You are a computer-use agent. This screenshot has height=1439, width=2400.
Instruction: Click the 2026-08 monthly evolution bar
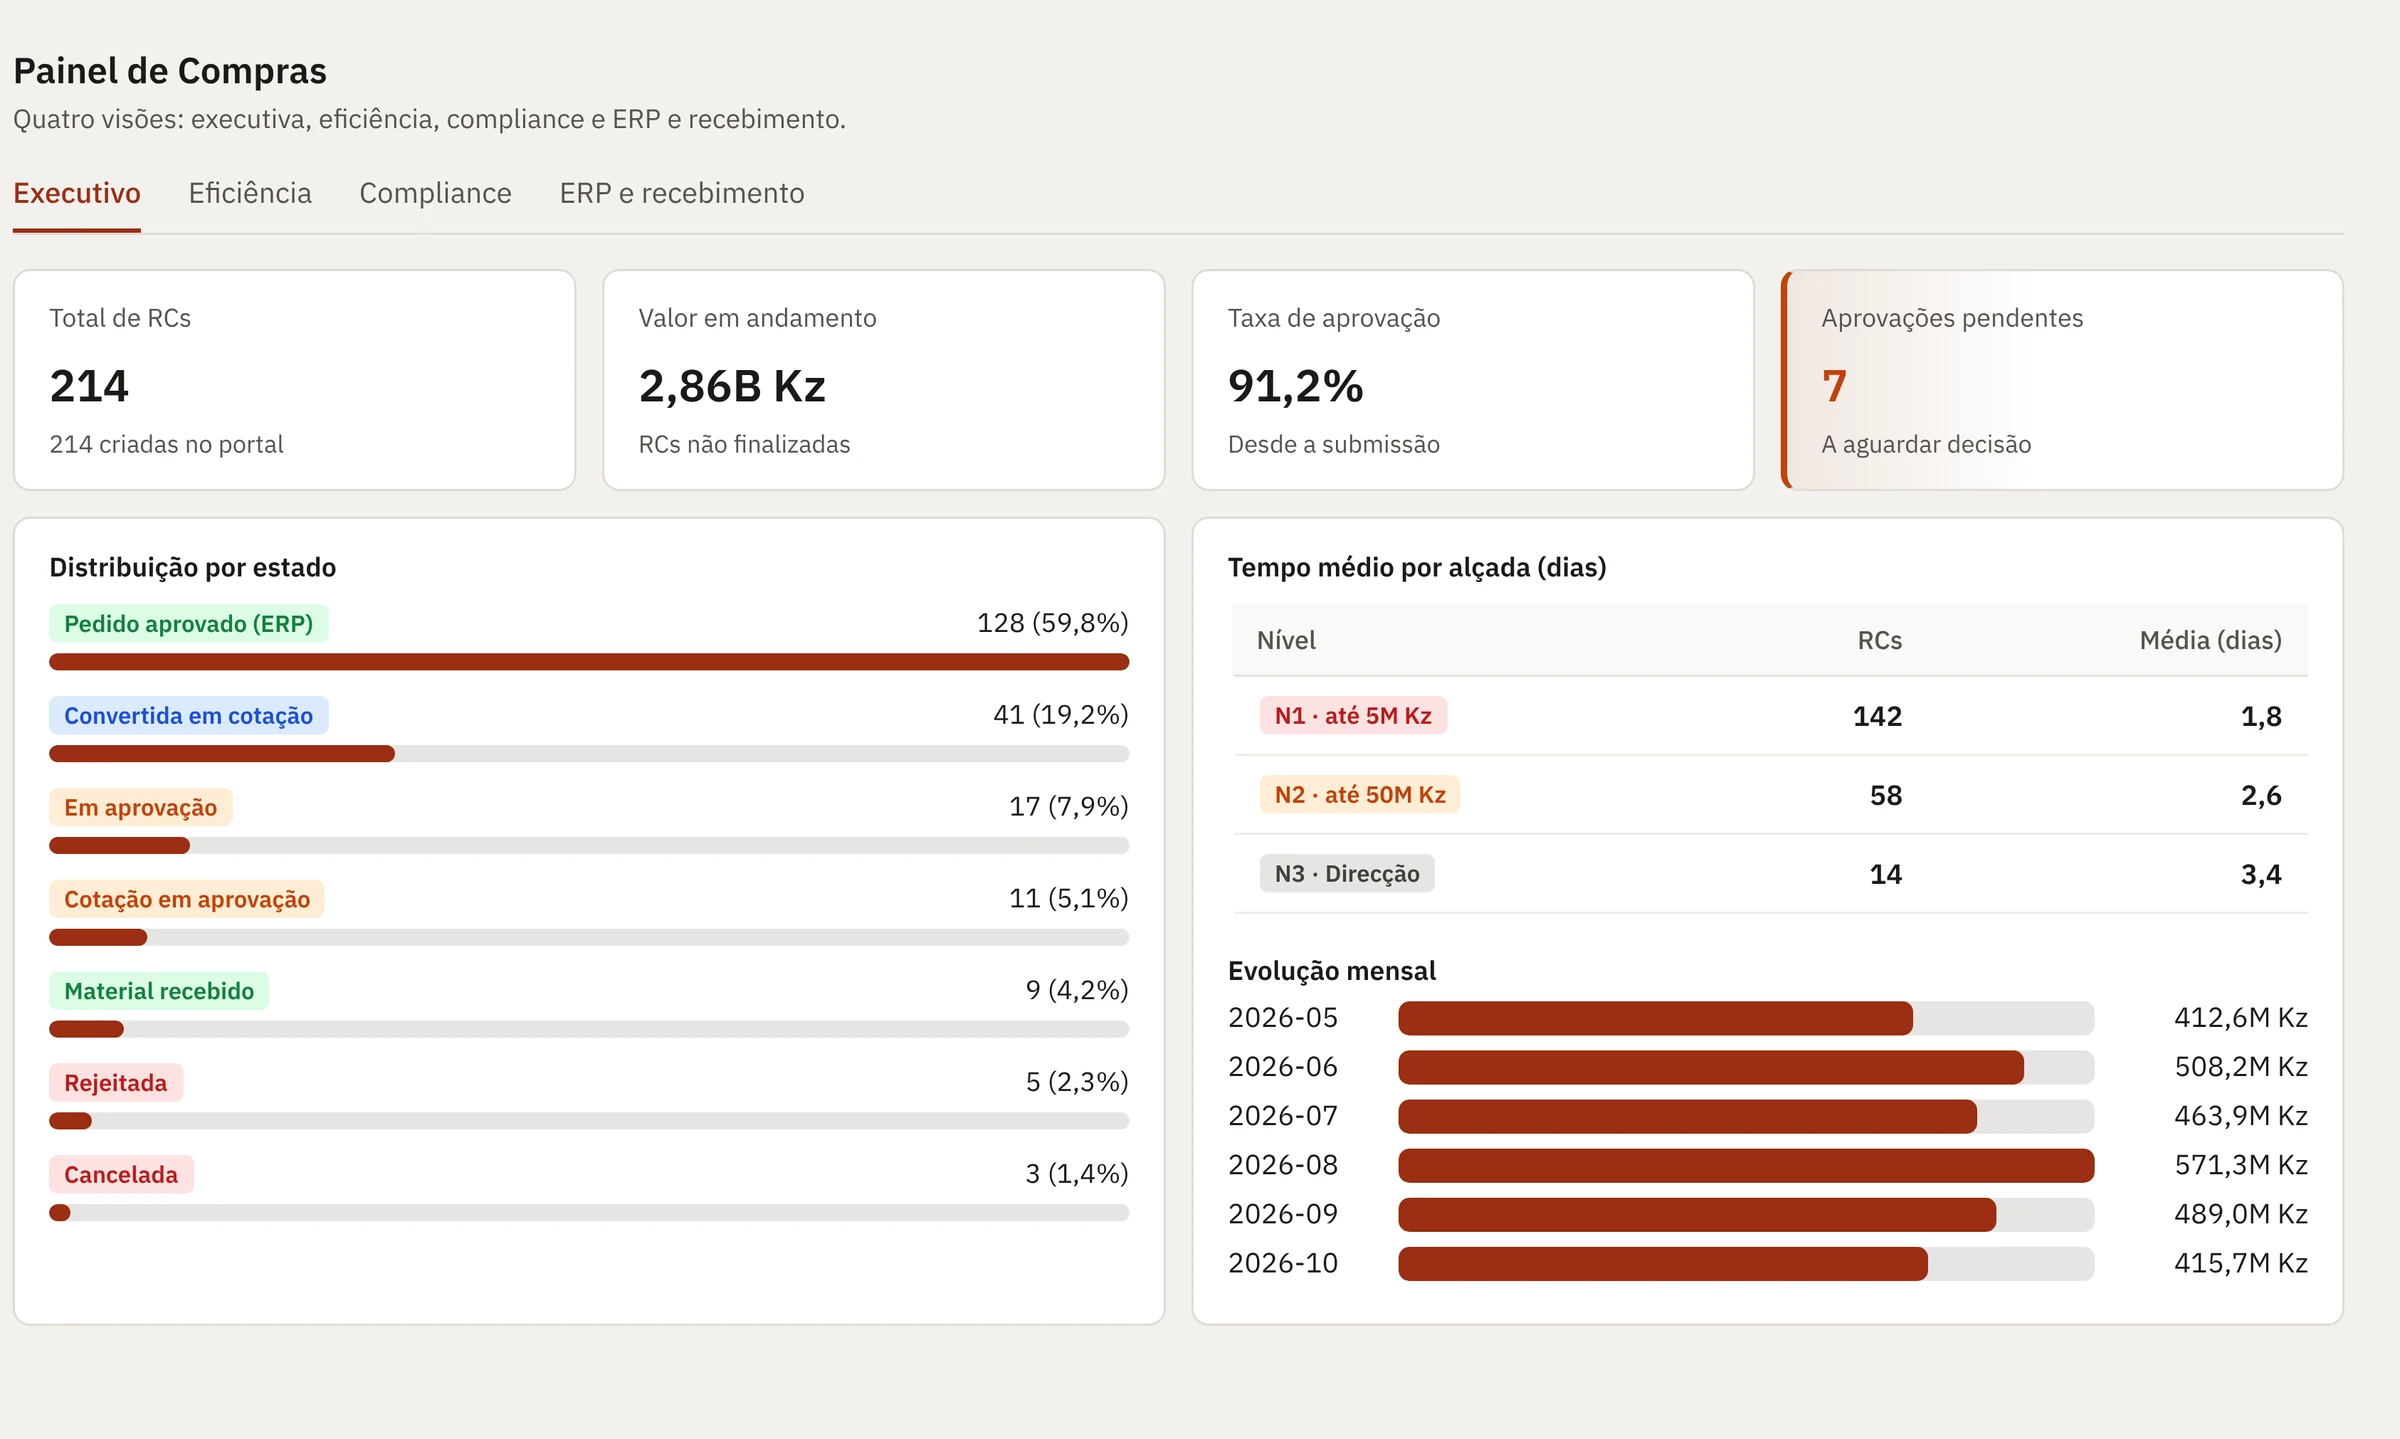pos(1746,1165)
